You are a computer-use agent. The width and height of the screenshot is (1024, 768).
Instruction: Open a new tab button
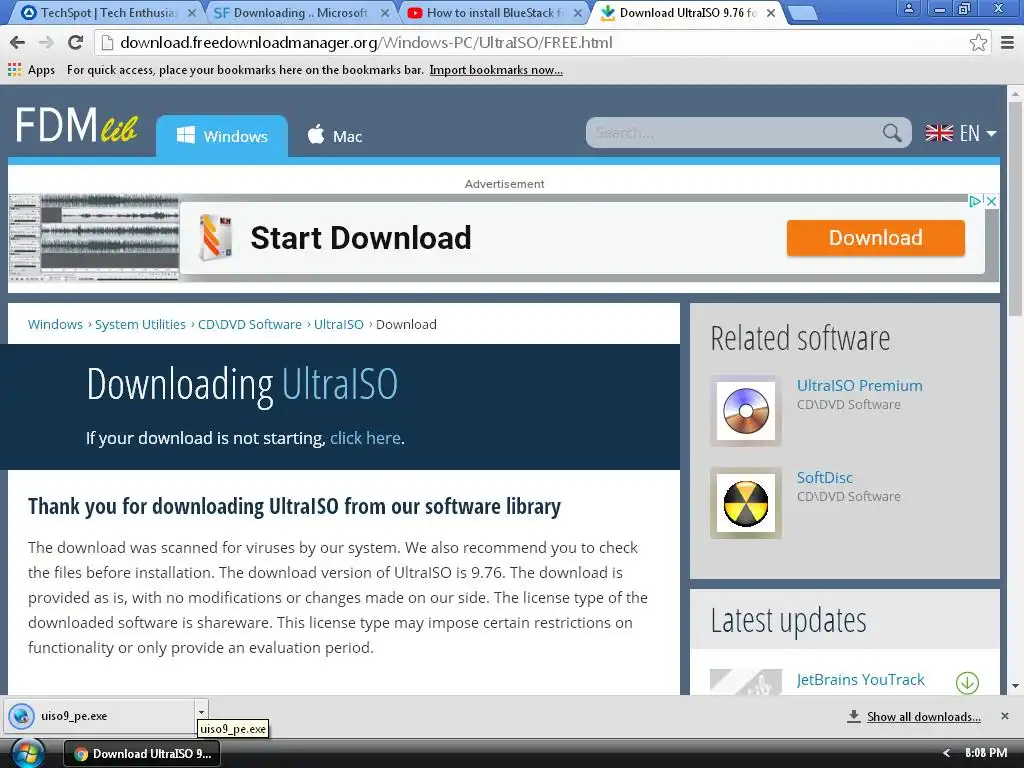(x=801, y=12)
